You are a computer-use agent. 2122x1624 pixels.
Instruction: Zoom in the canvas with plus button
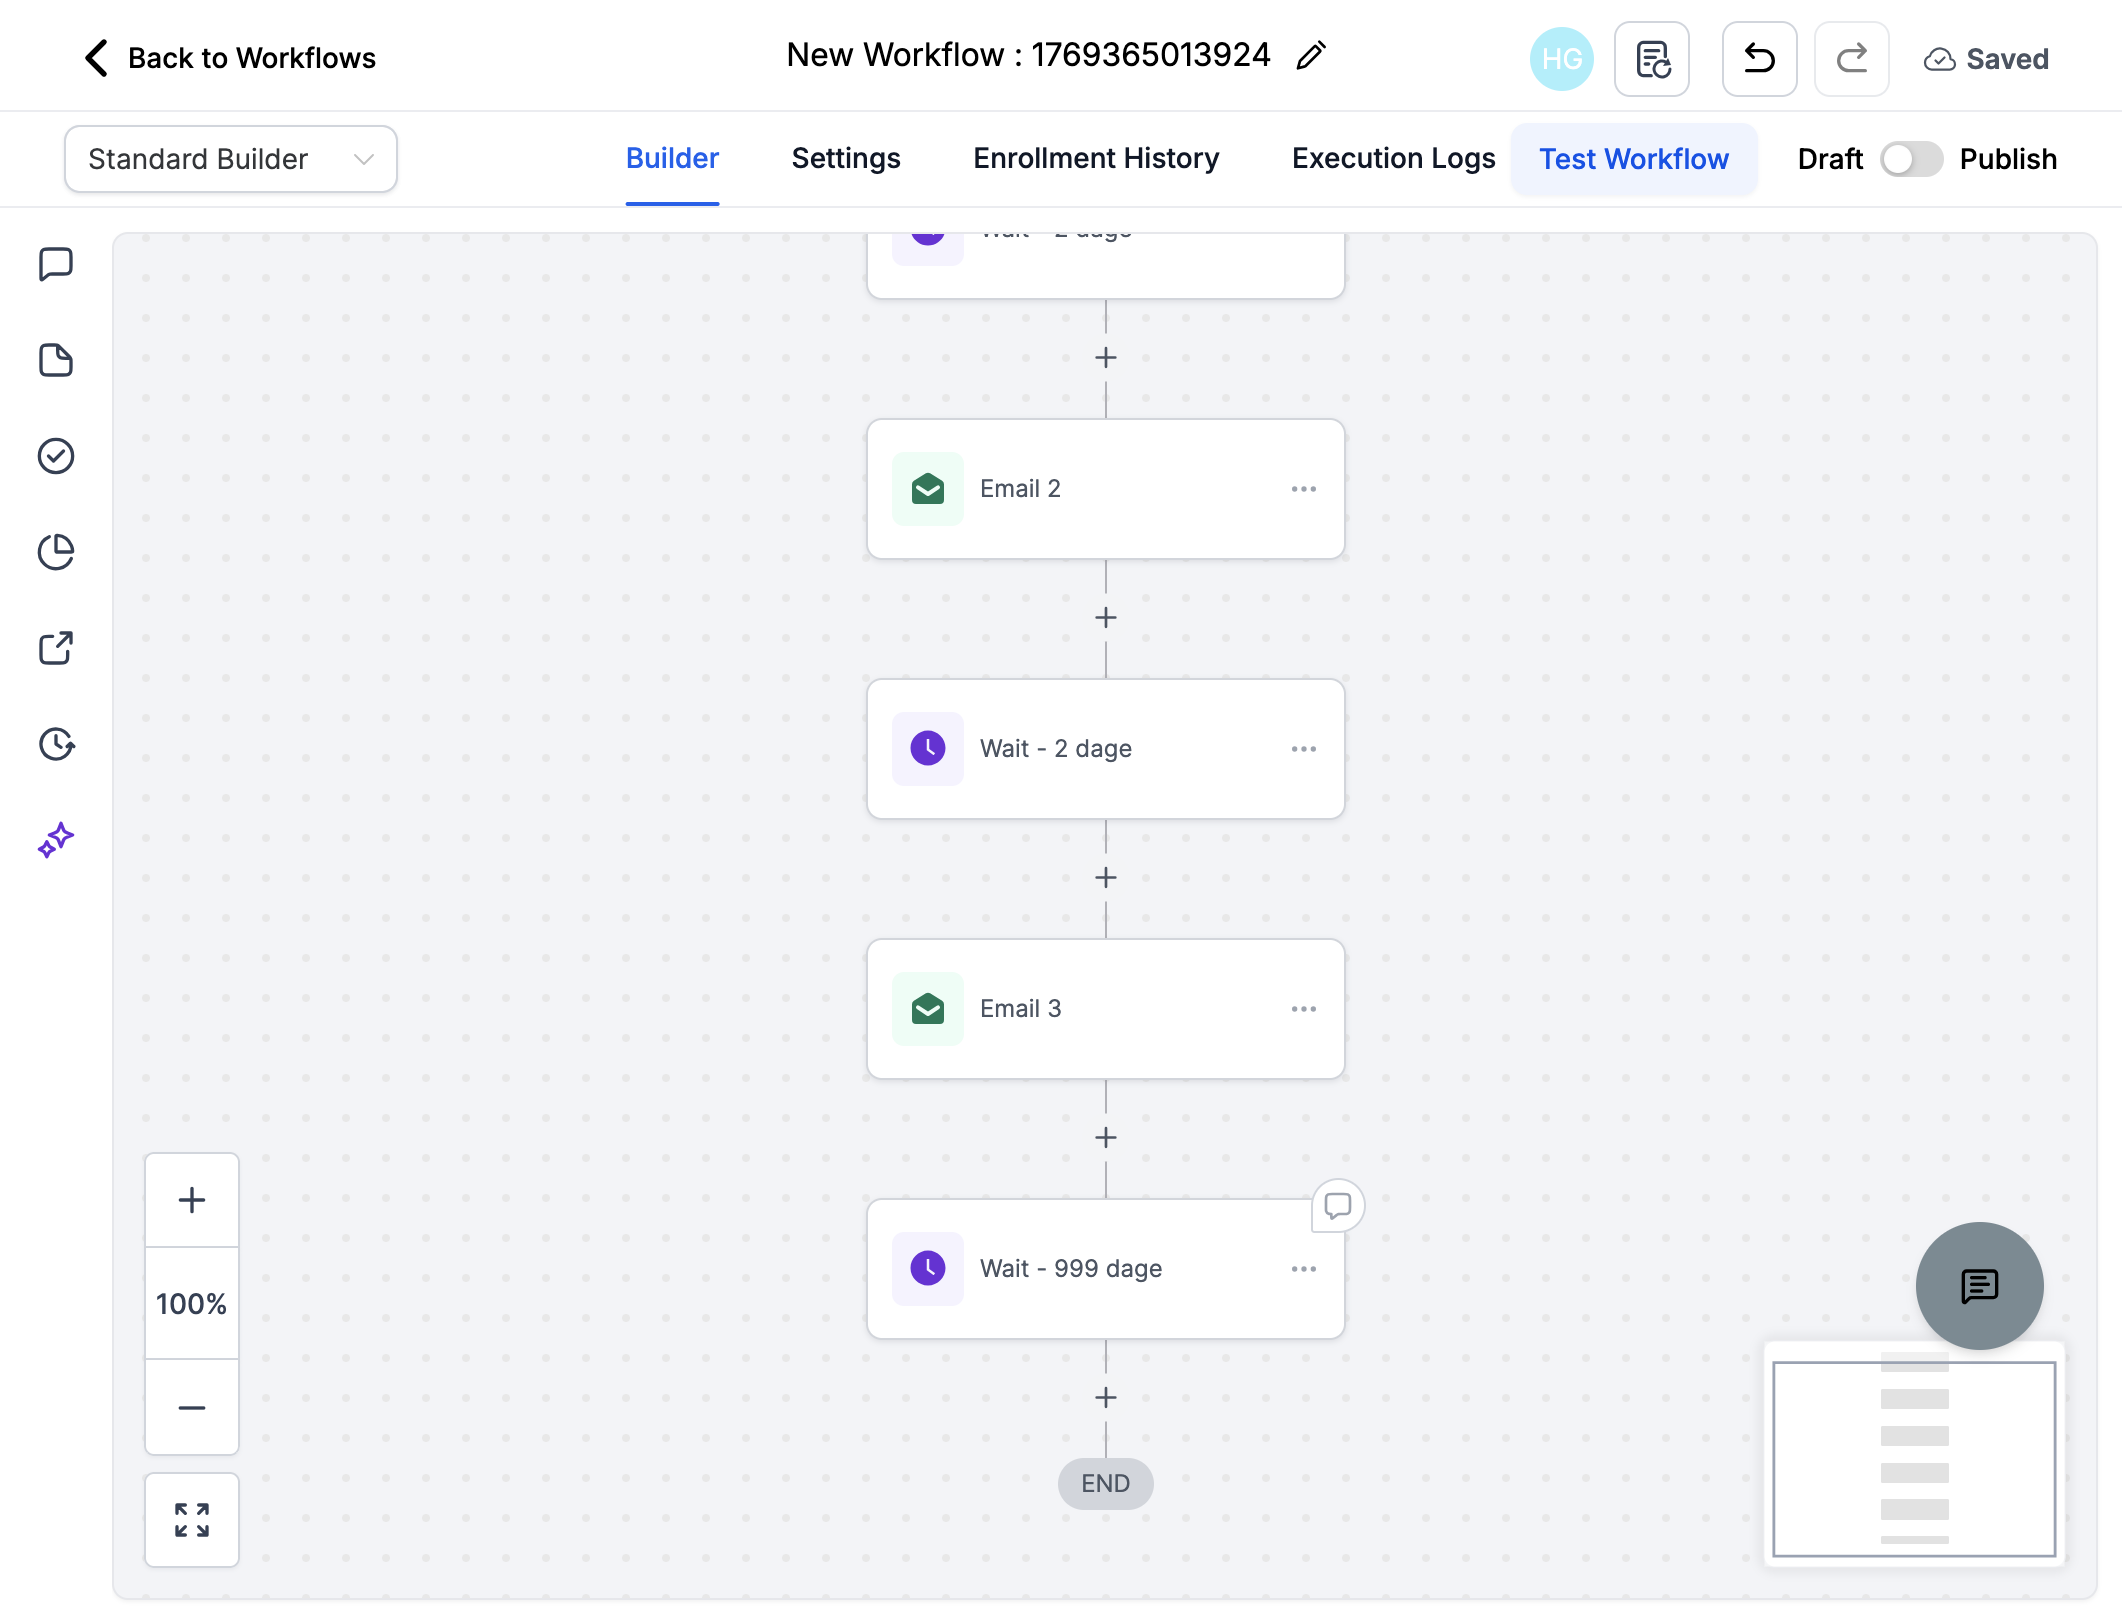(x=192, y=1200)
